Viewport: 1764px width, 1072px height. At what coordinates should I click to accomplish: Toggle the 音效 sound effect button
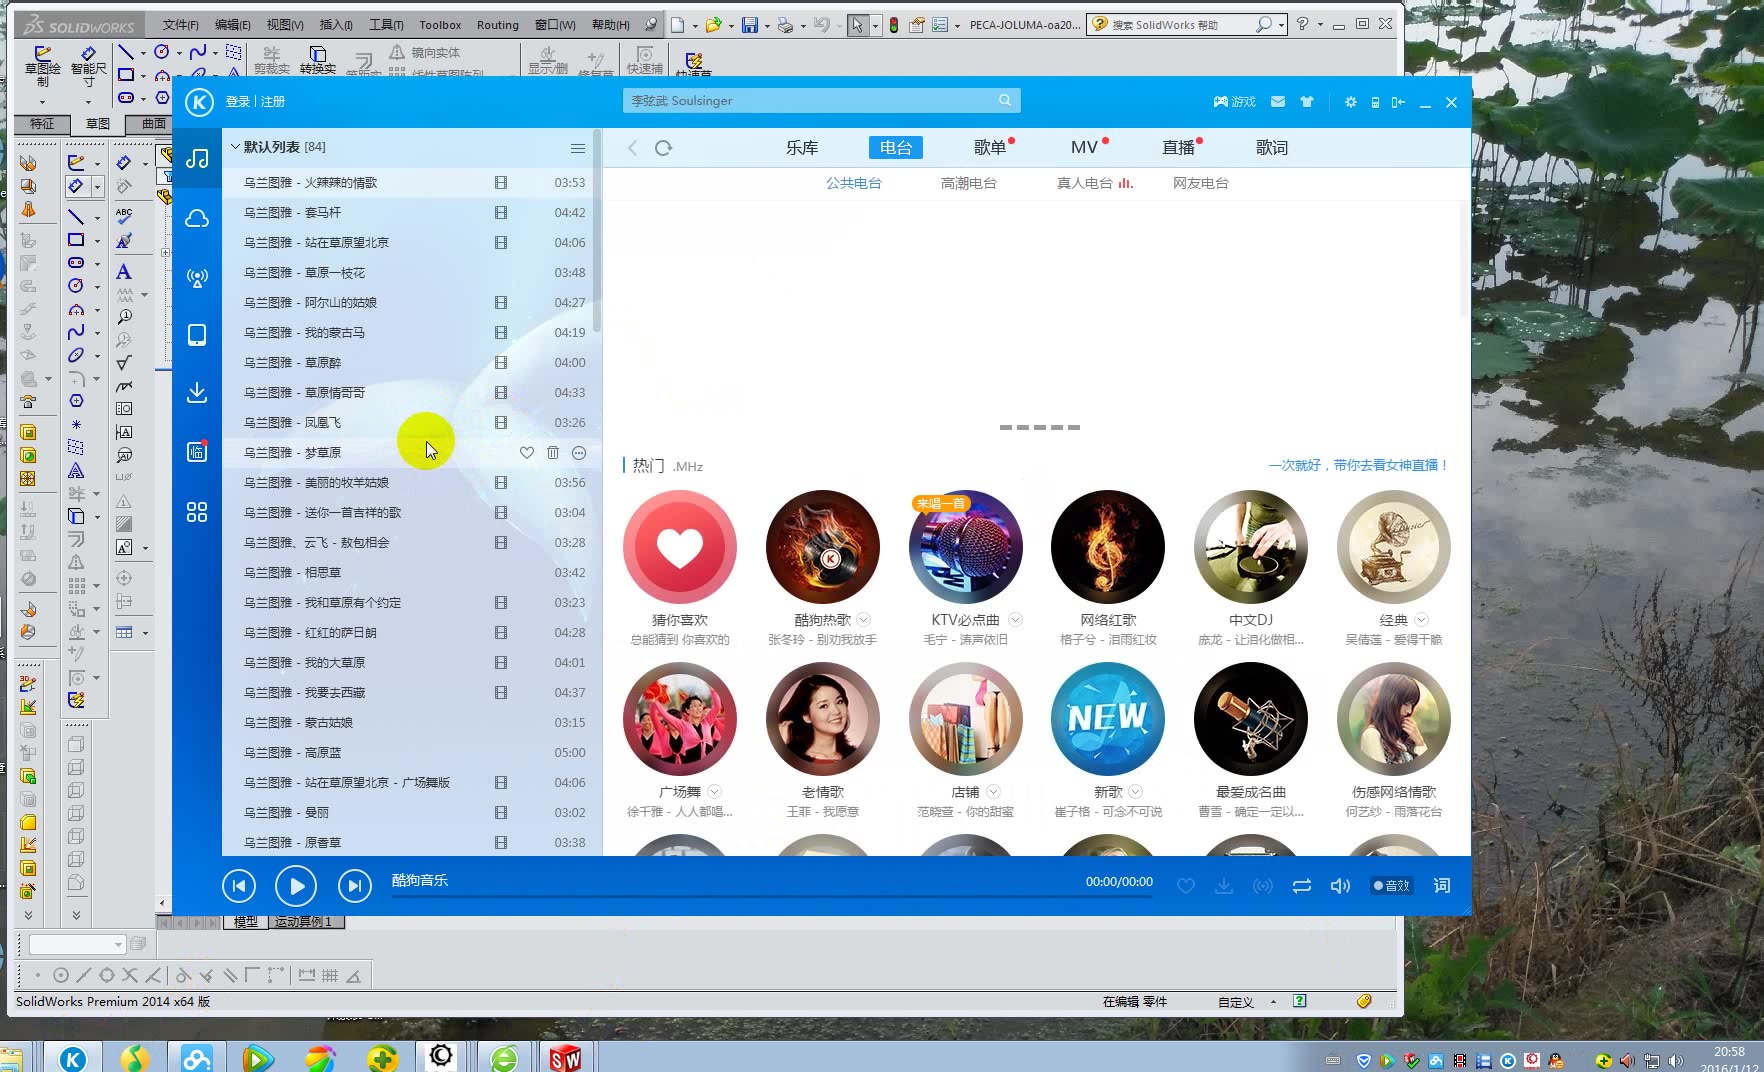pyautogui.click(x=1391, y=886)
